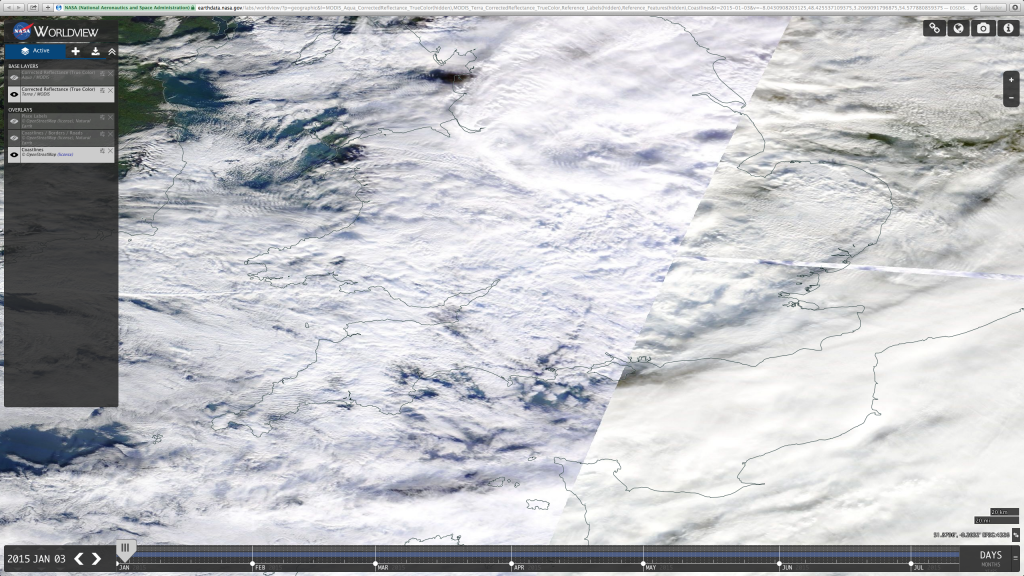The height and width of the screenshot is (576, 1024).
Task: Go to the previous day
Action: tap(79, 559)
